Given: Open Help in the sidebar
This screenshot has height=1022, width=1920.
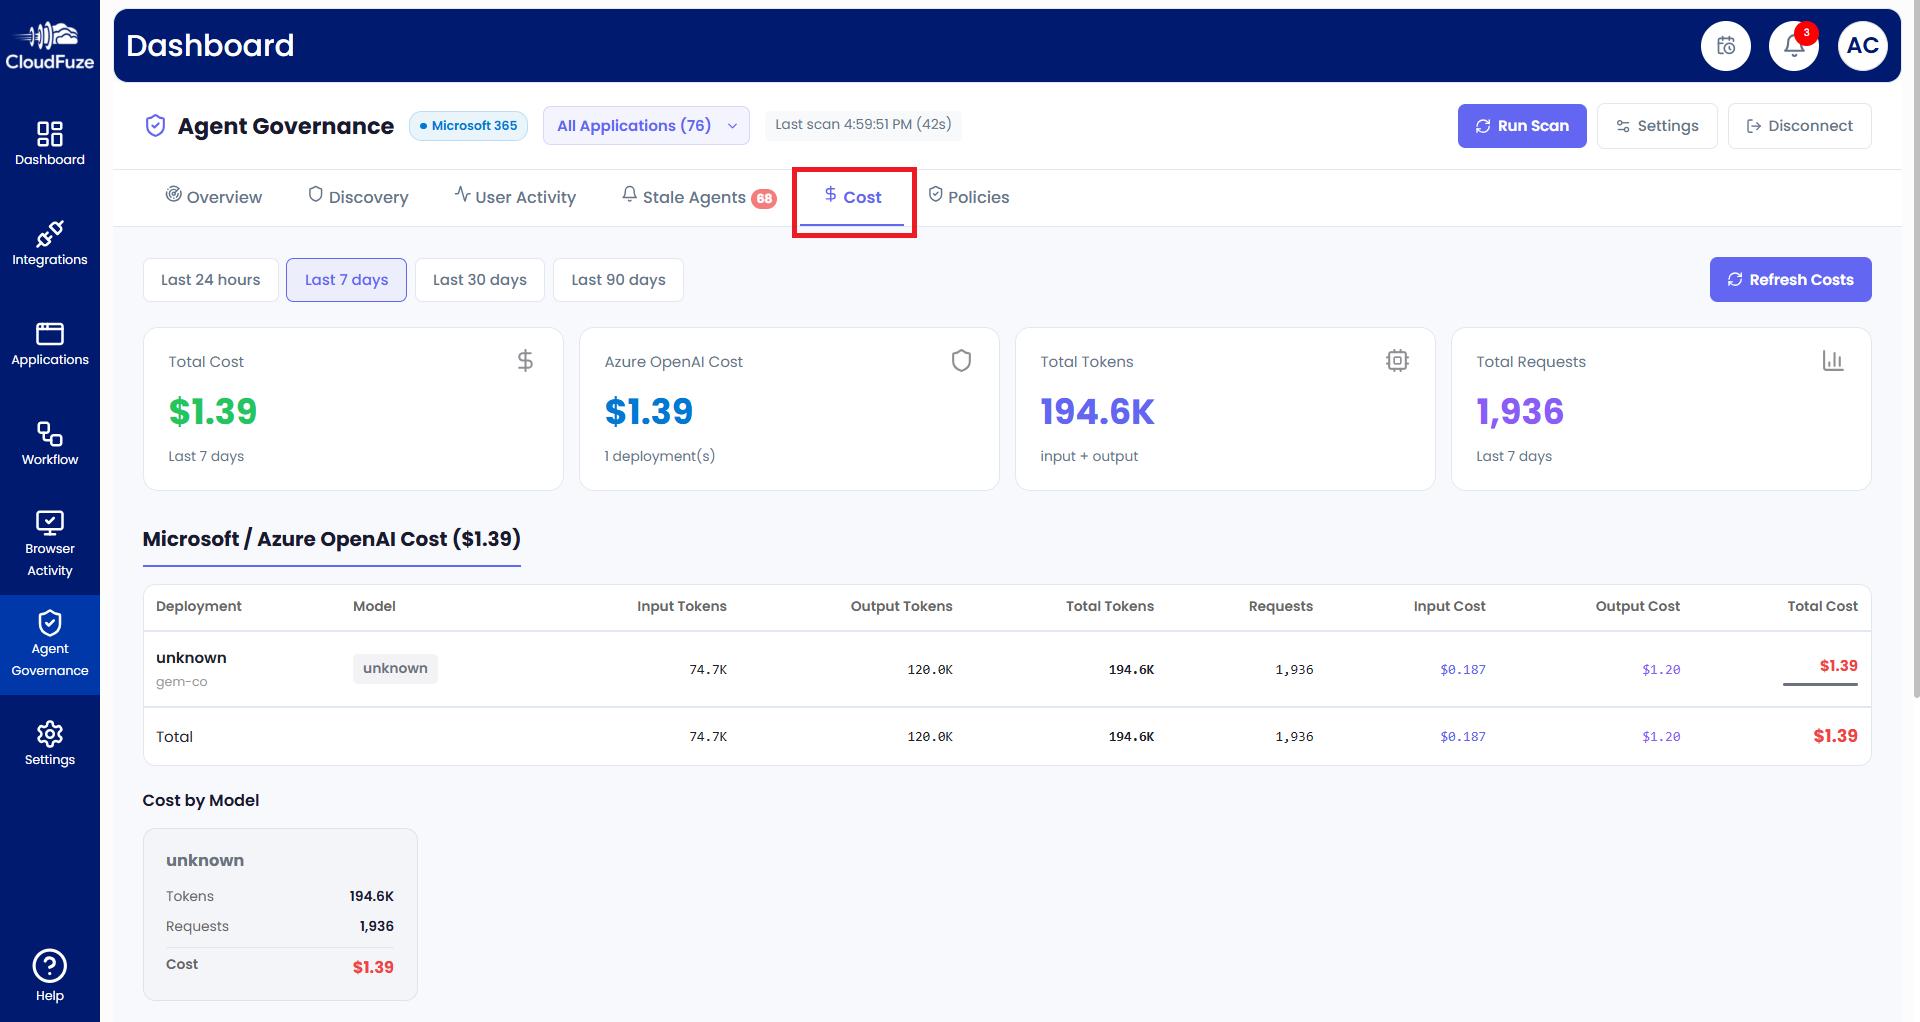Looking at the screenshot, I should point(50,975).
